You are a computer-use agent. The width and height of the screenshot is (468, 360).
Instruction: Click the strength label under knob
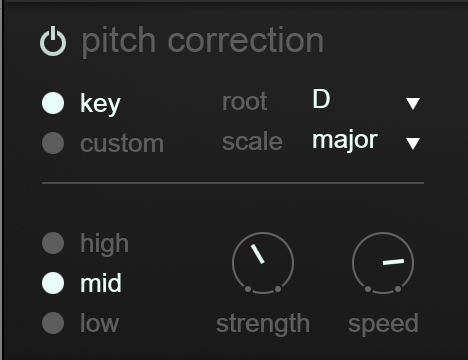tap(263, 324)
